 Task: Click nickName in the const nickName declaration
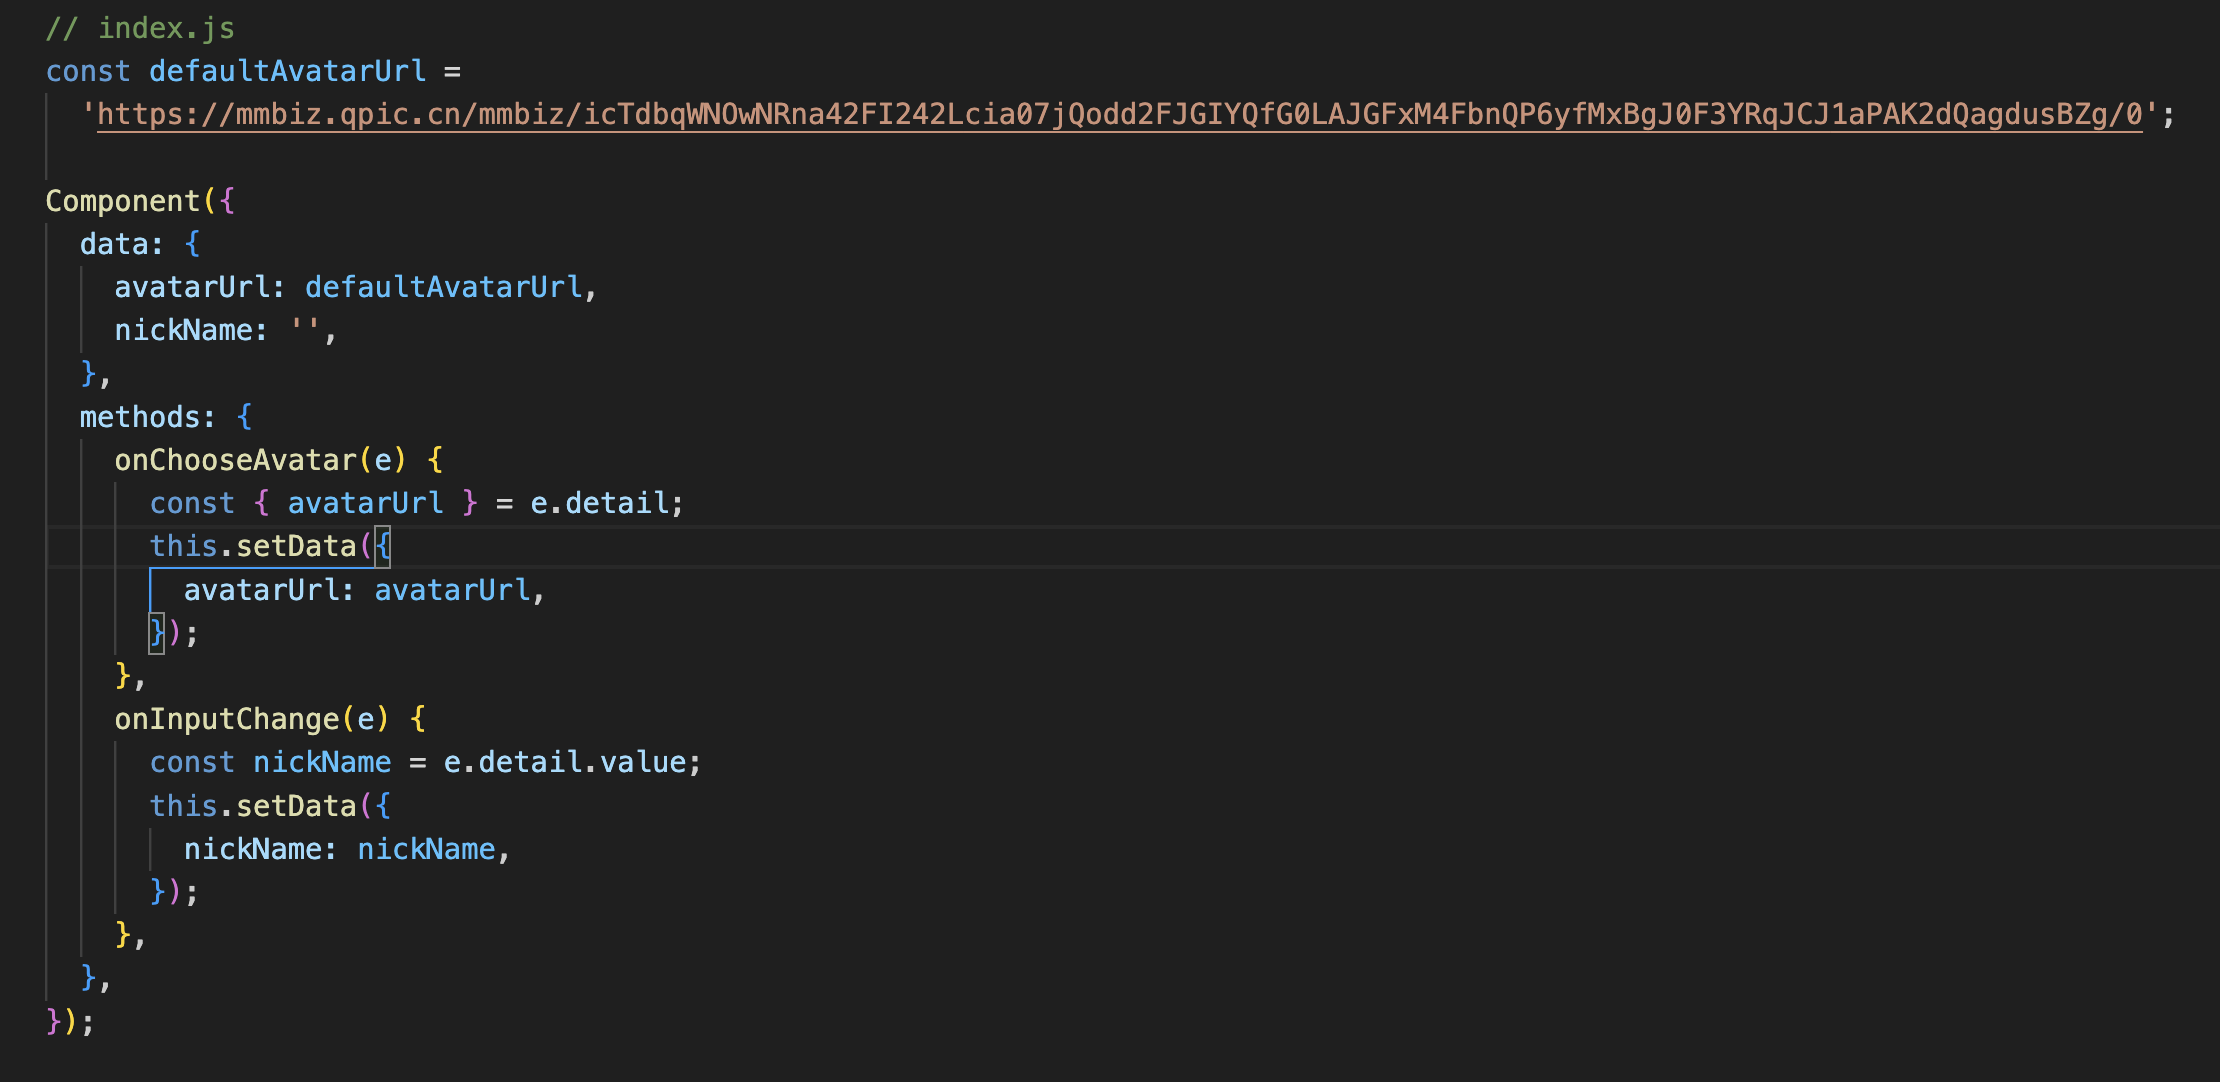[322, 762]
